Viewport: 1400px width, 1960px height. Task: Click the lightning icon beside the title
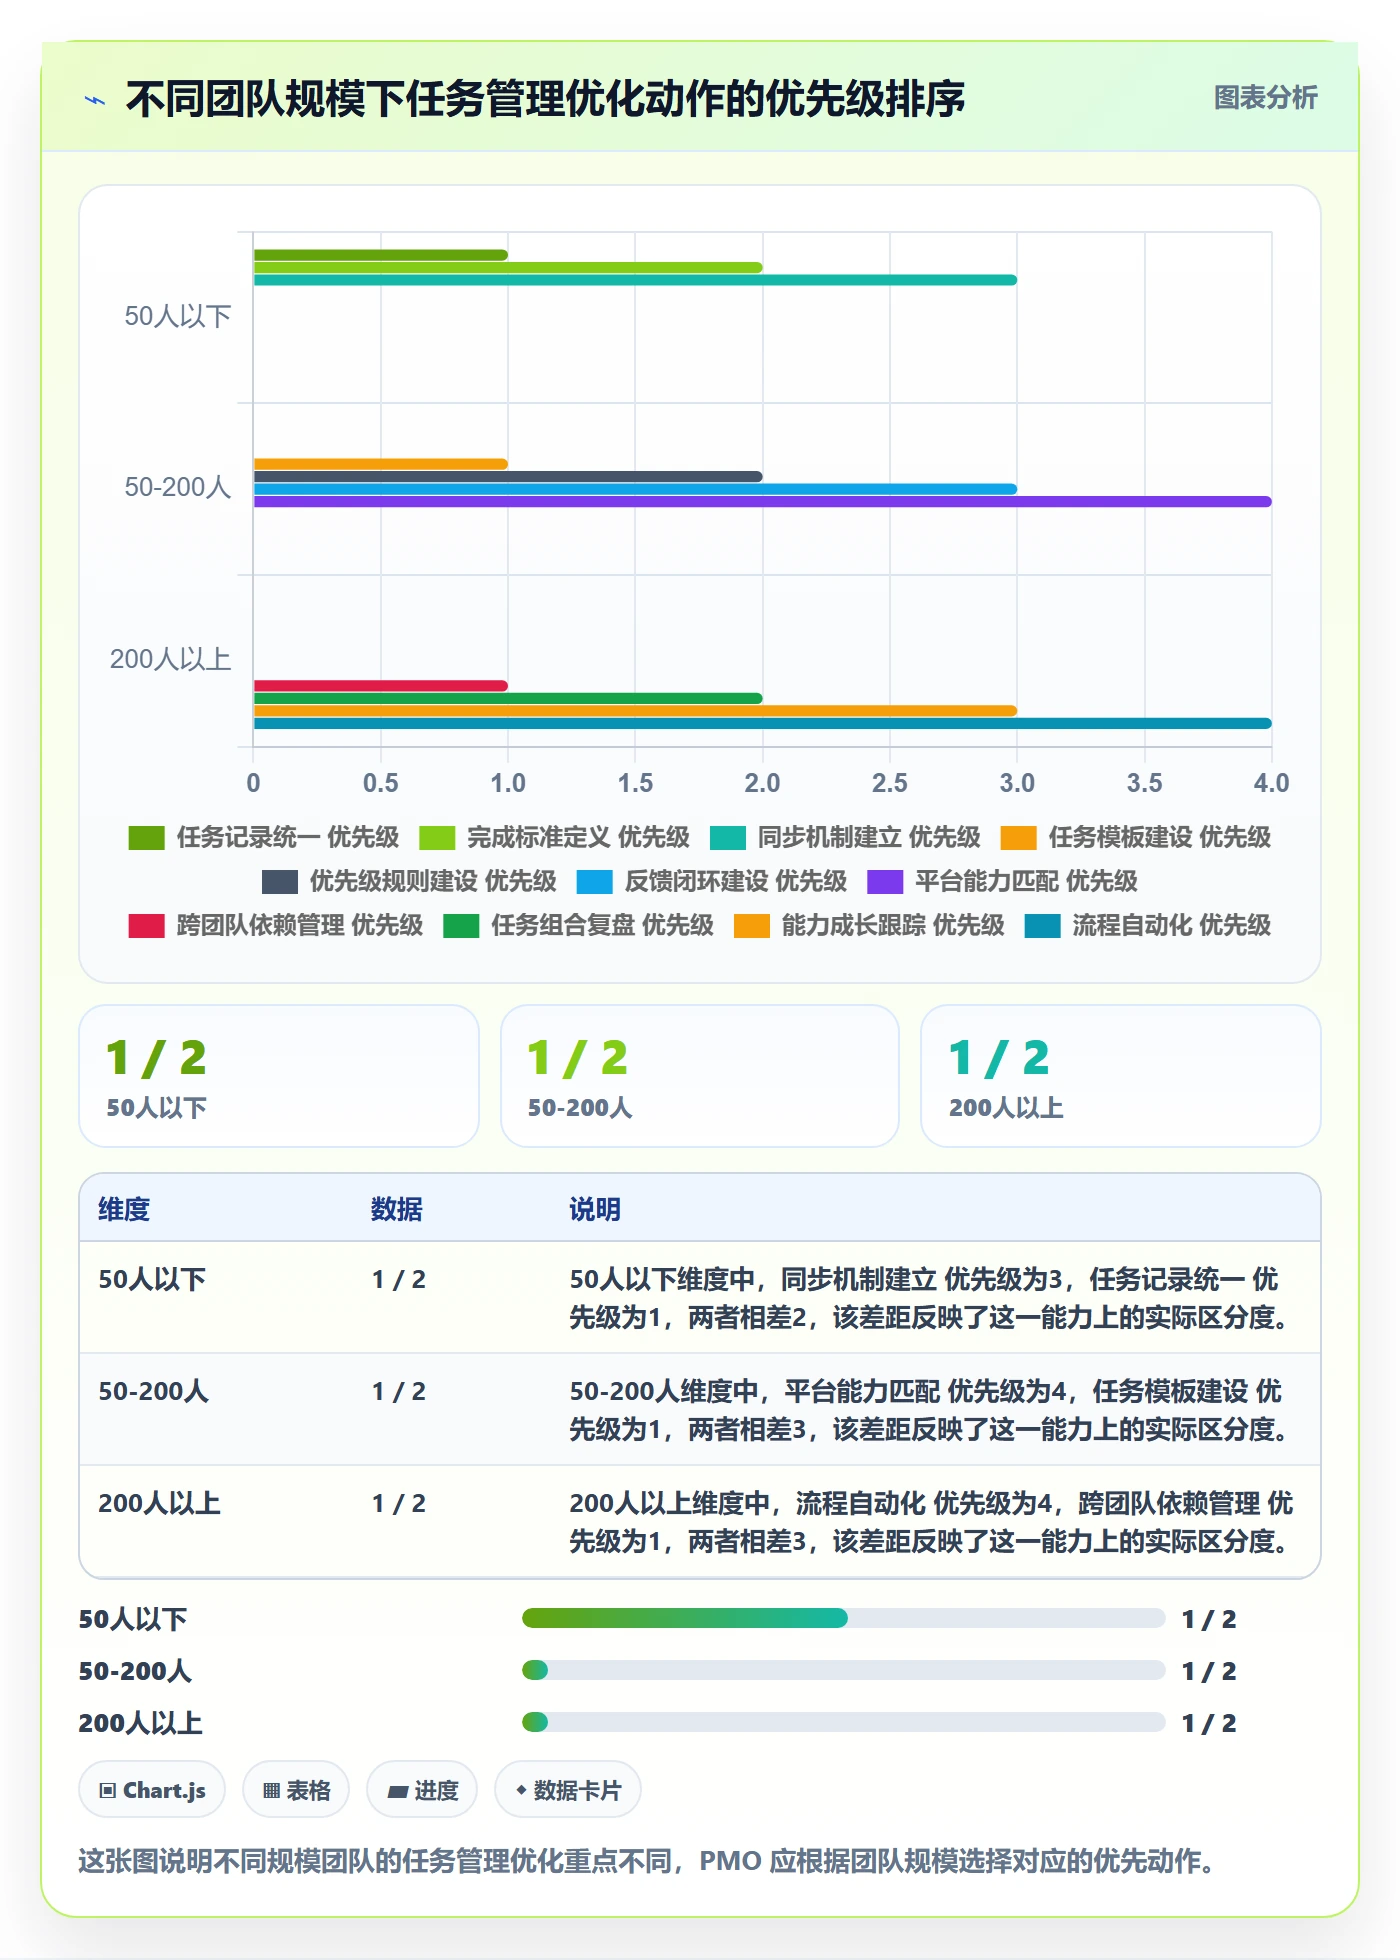95,100
